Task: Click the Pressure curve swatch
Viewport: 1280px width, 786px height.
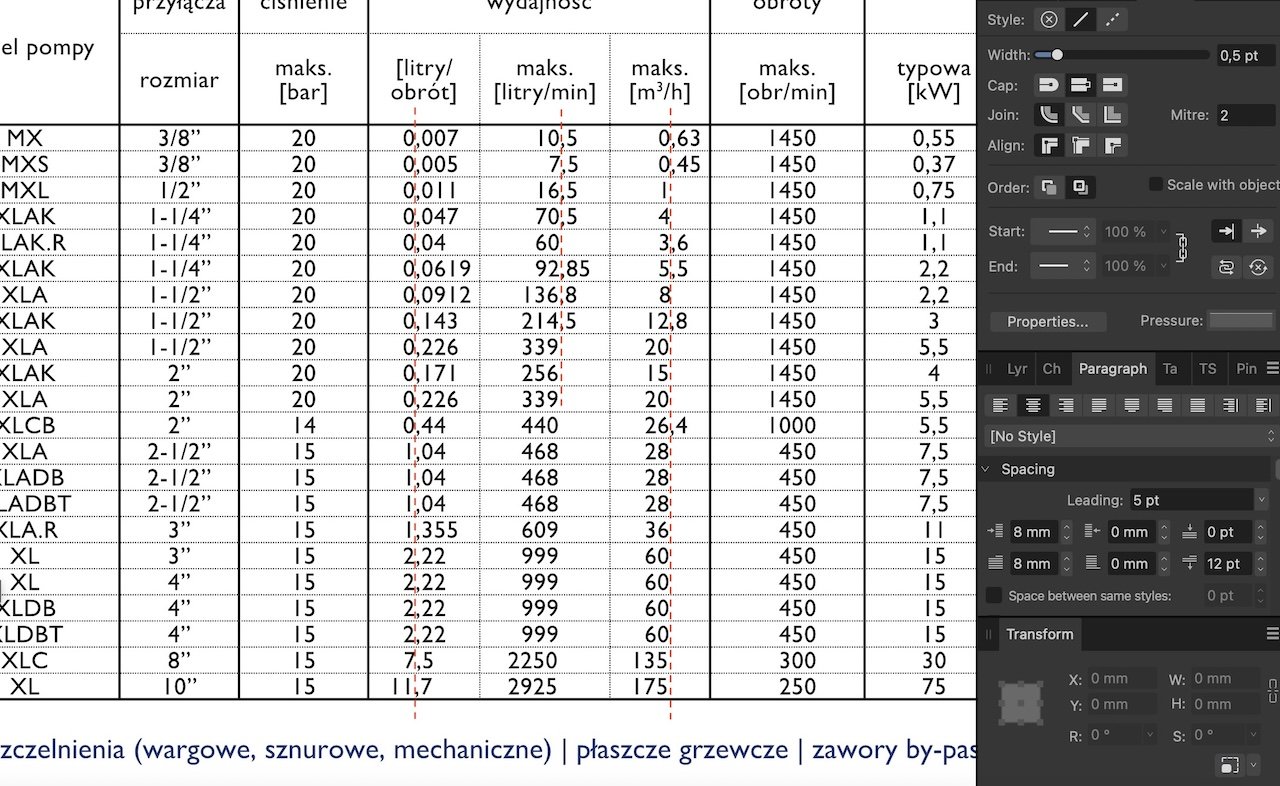Action: tap(1242, 321)
